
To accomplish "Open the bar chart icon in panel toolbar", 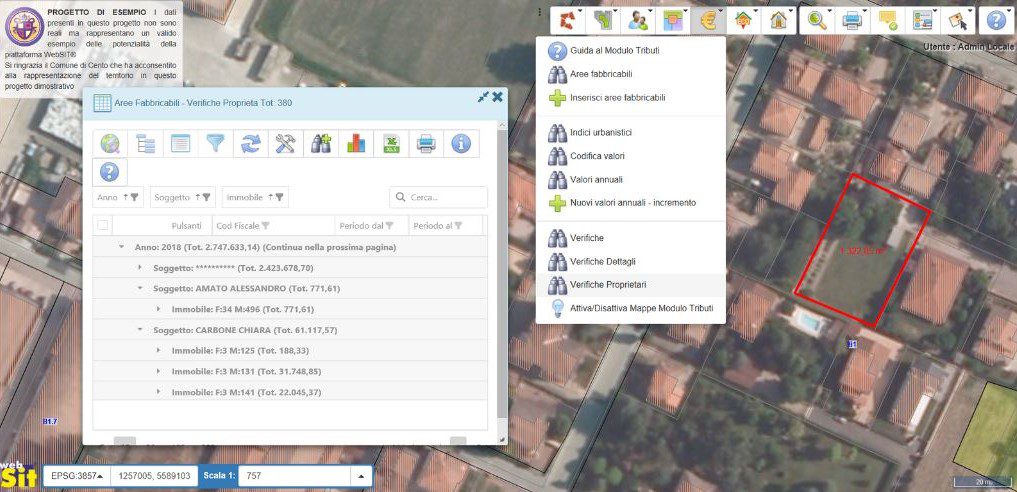I will 356,144.
